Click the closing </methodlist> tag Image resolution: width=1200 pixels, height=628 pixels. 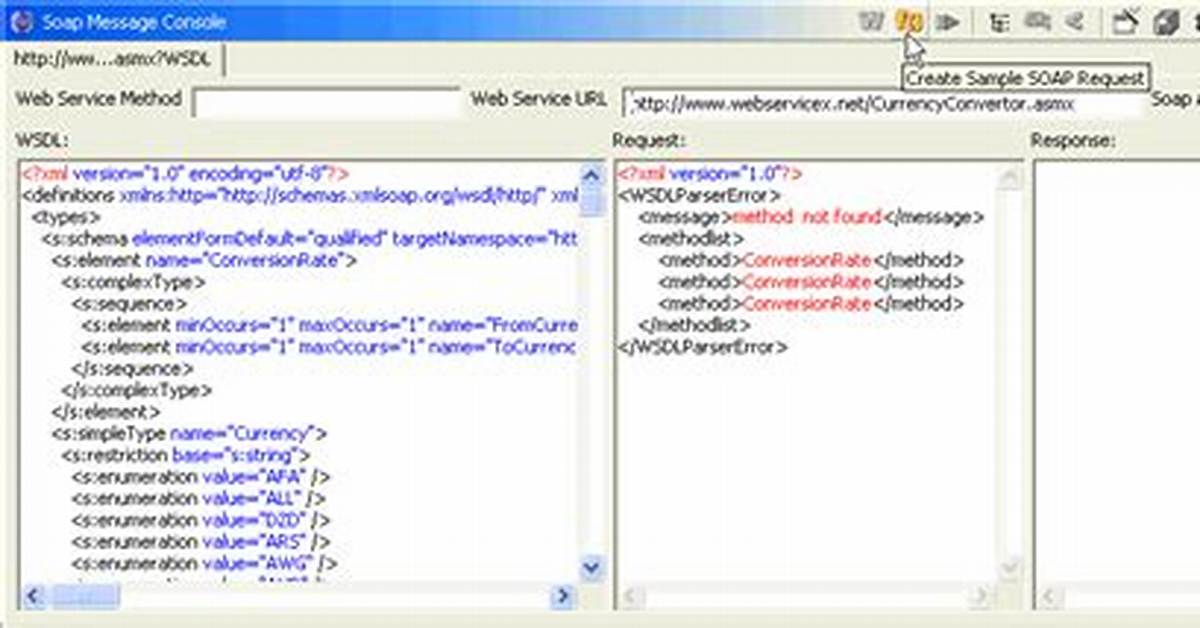tap(694, 325)
